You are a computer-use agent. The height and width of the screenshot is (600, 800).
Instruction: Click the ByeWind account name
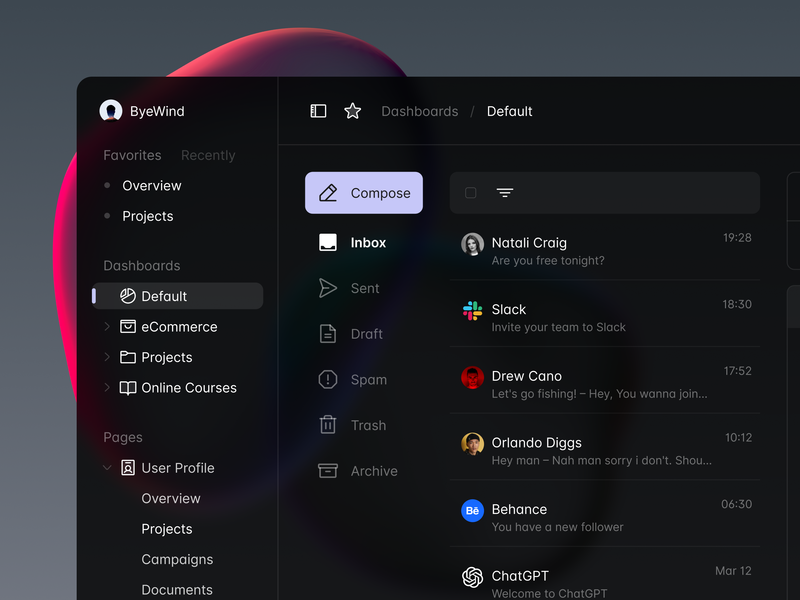(157, 111)
